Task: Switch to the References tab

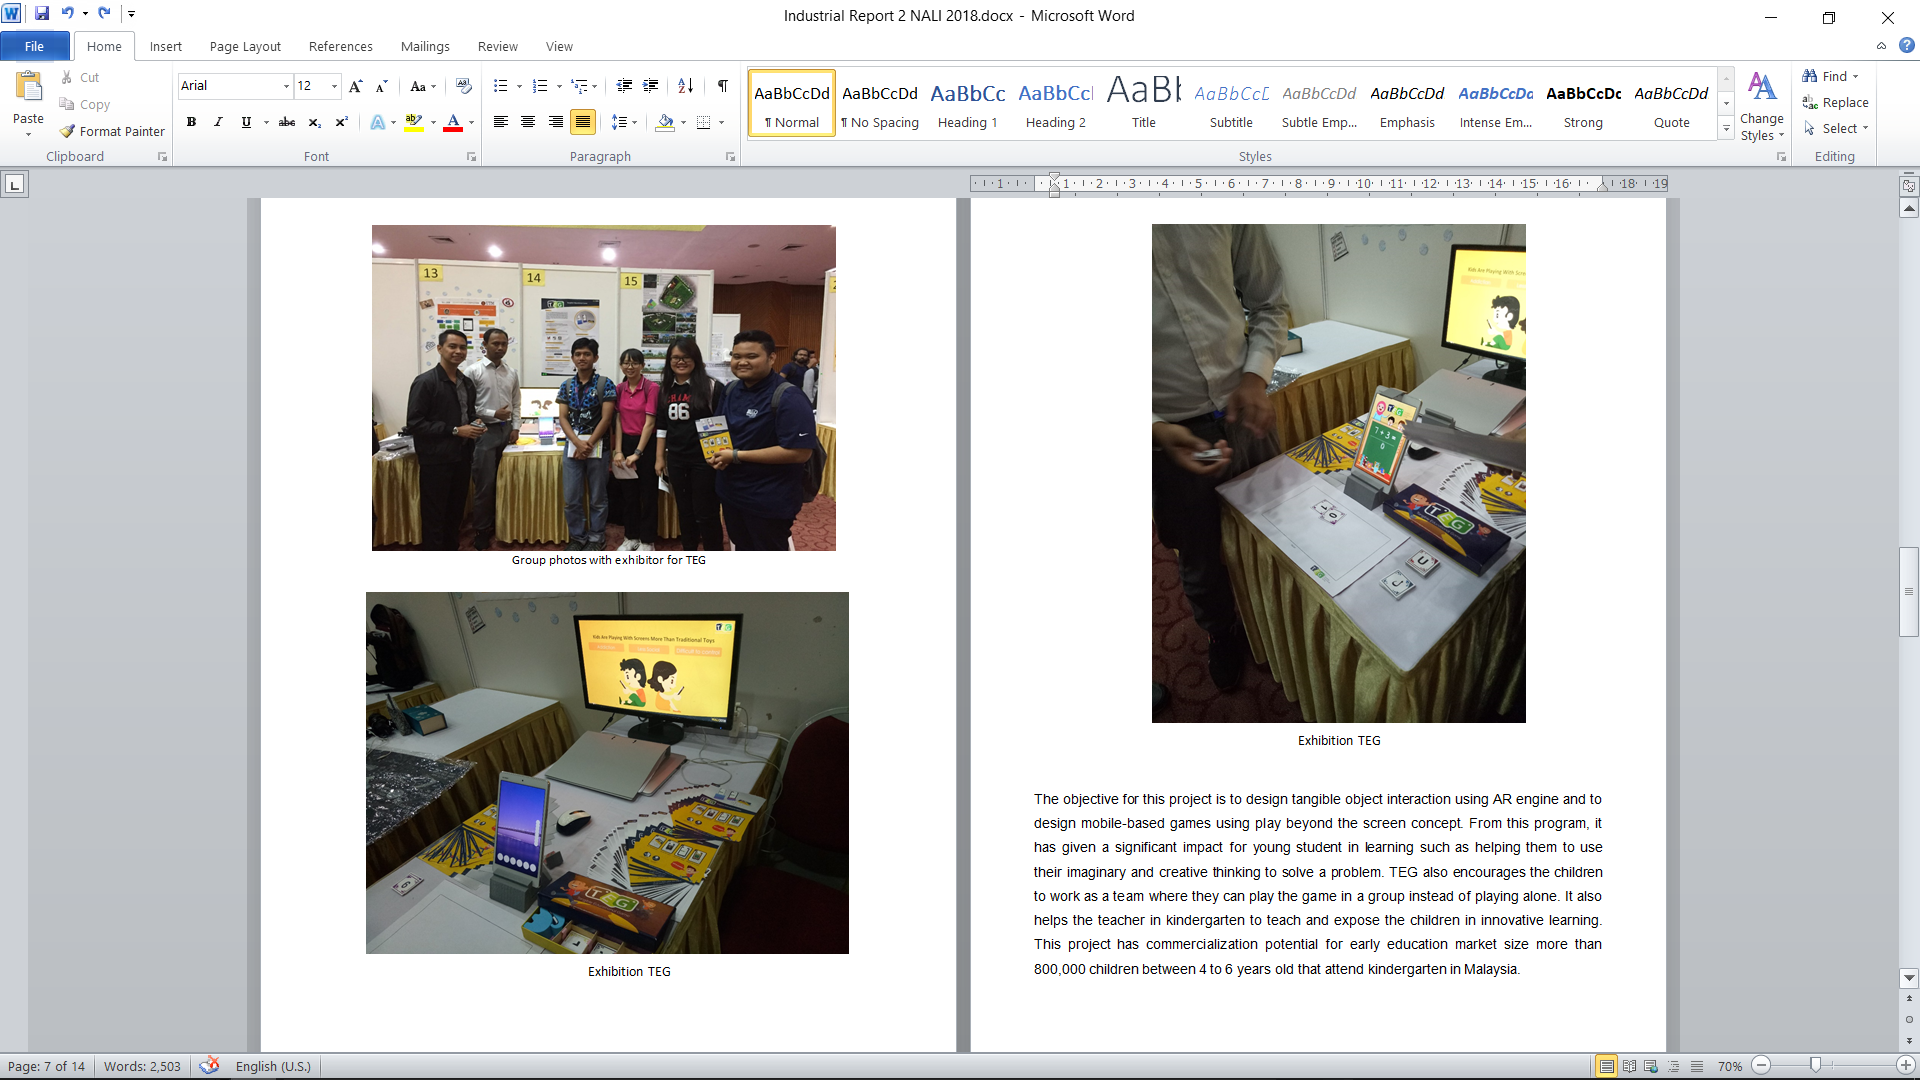Action: (340, 46)
